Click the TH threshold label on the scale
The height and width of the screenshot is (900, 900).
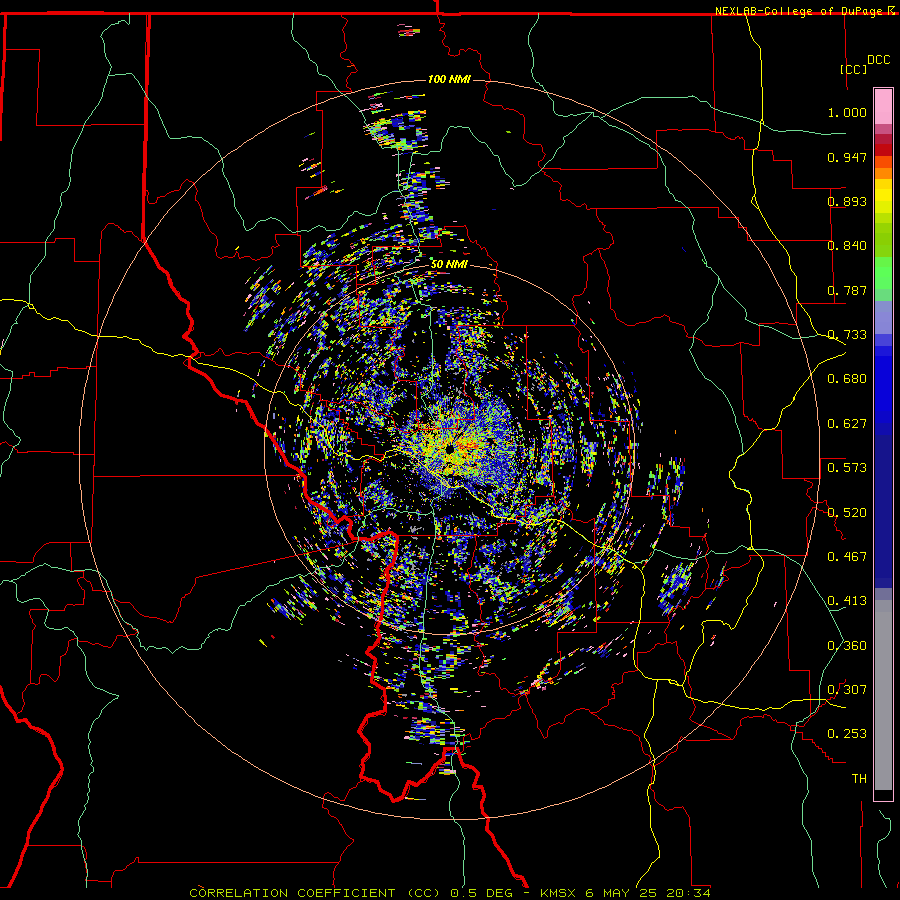859,779
